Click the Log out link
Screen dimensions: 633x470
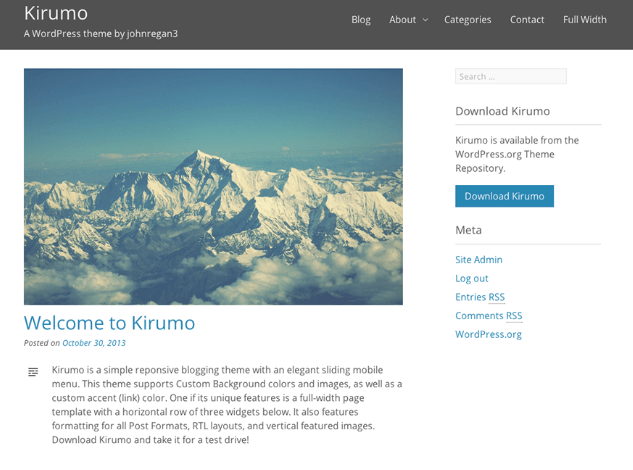(x=472, y=279)
